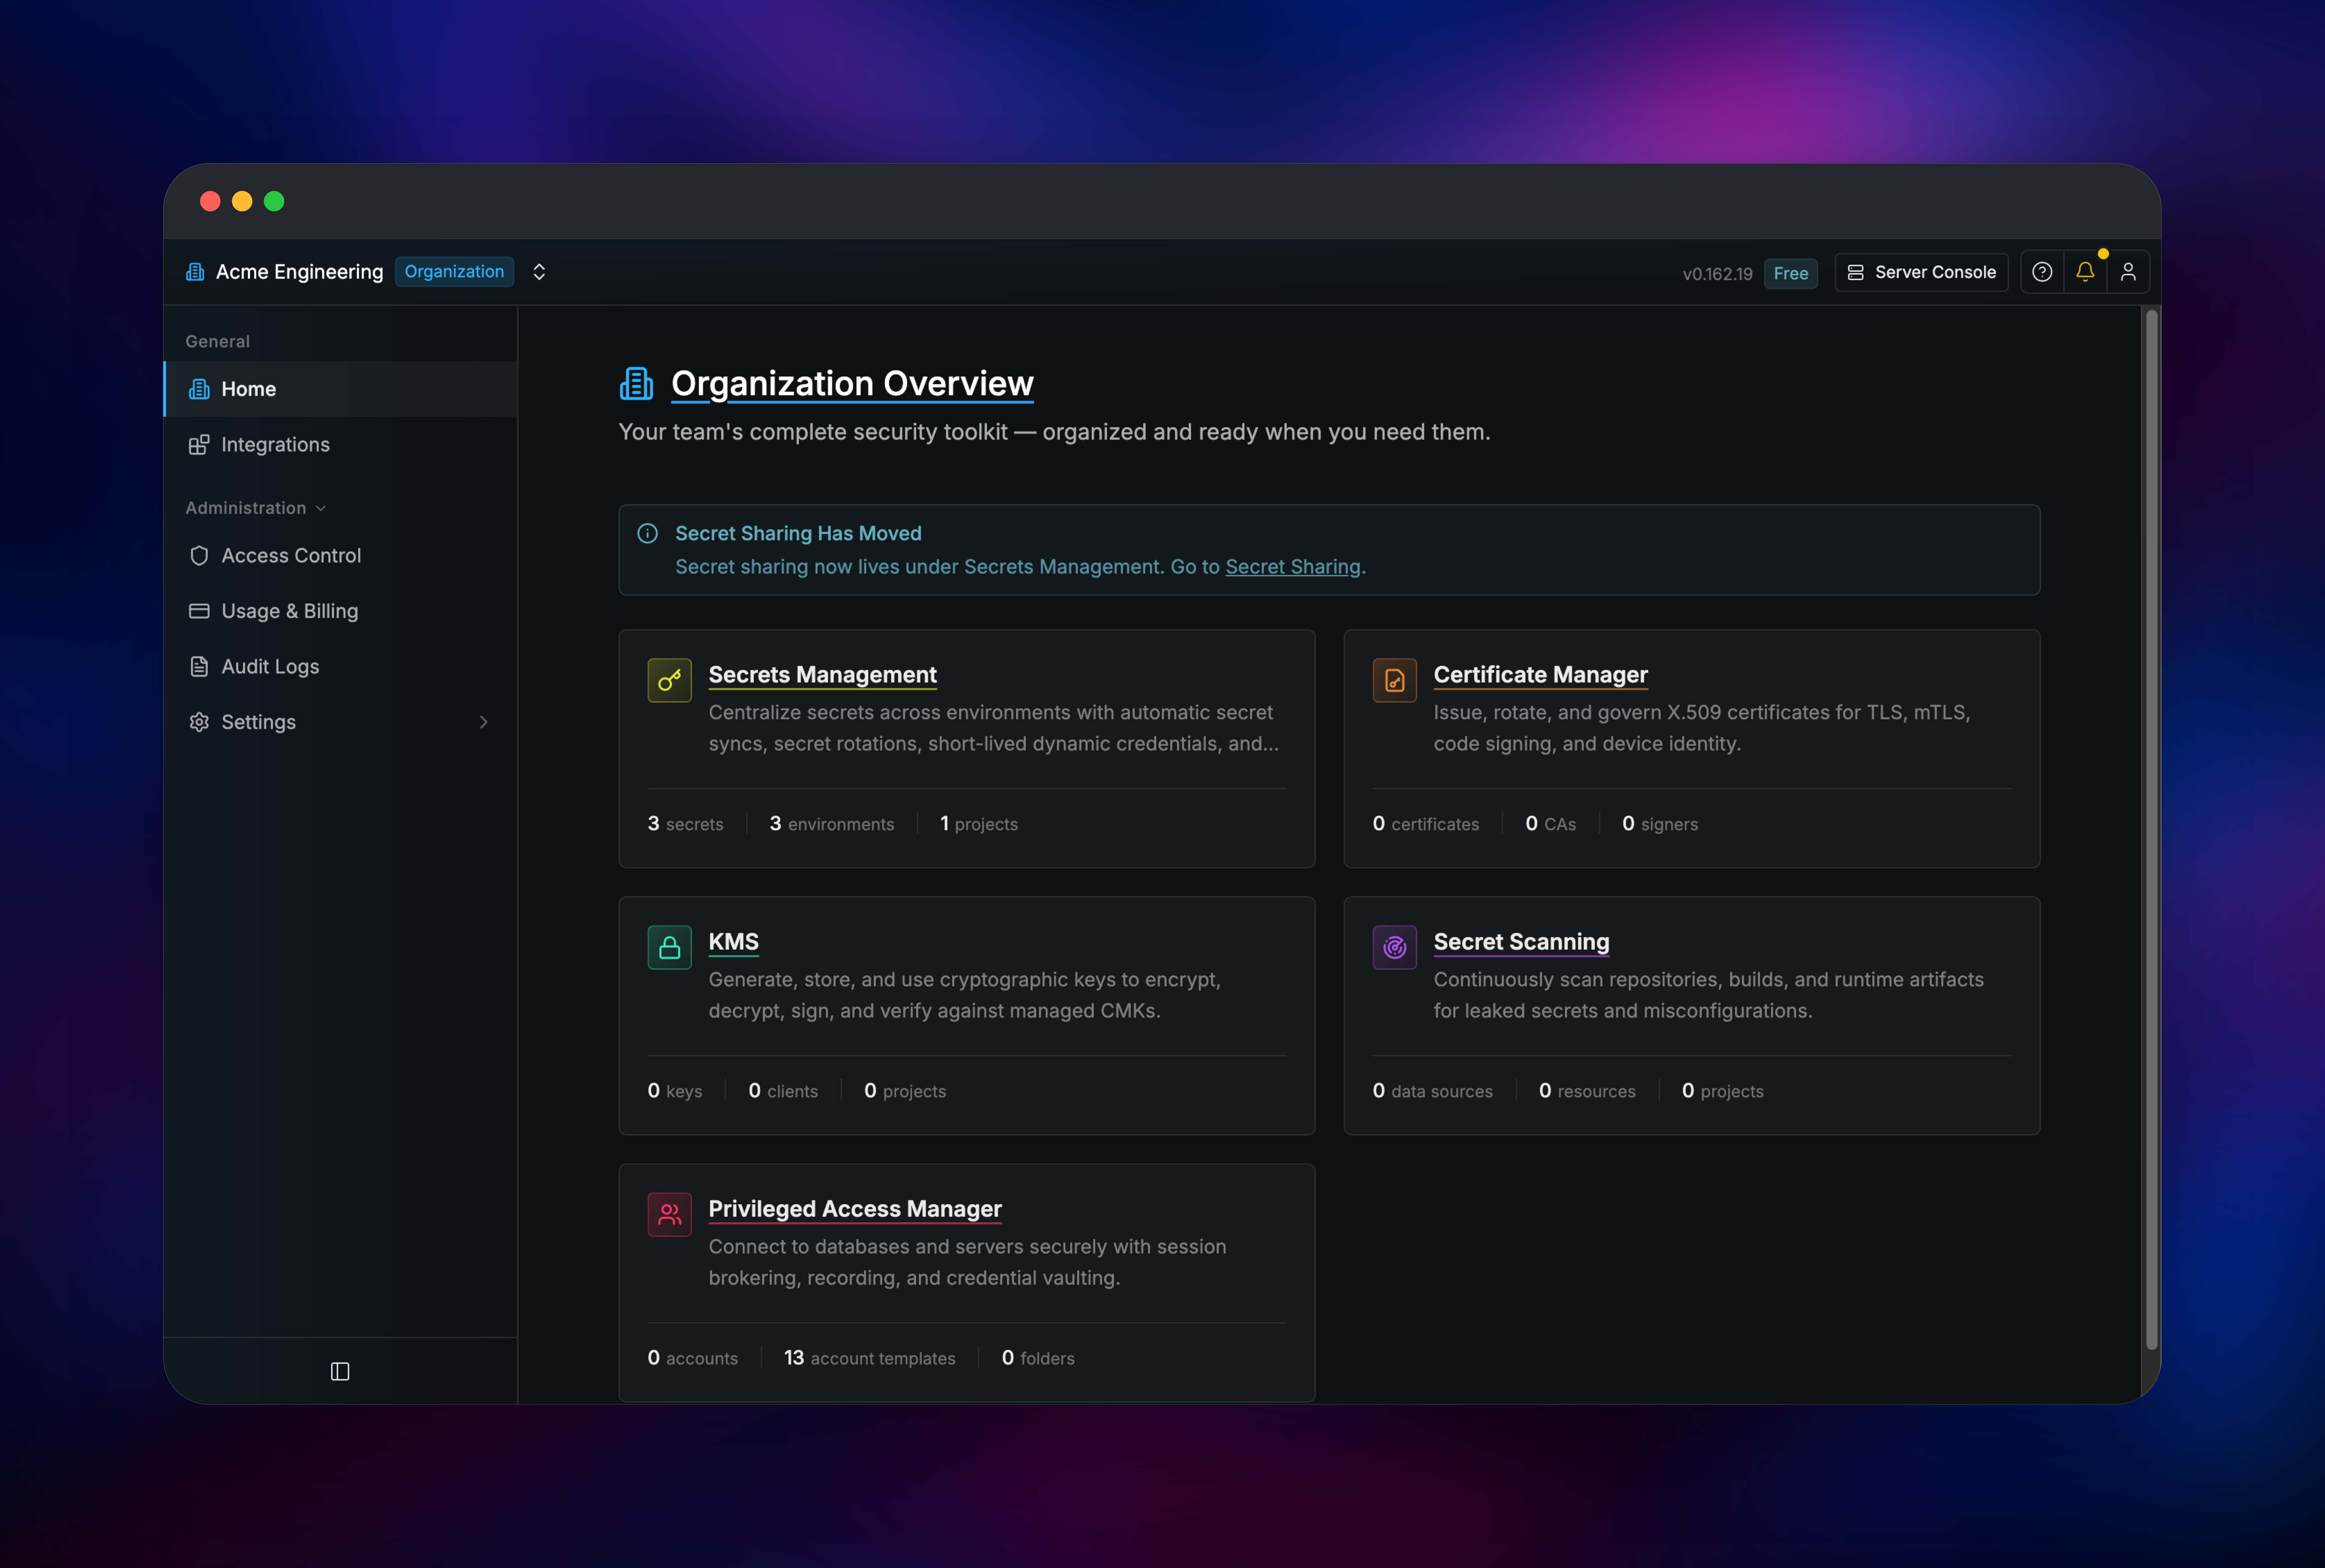Click the Organization badge

pyautogui.click(x=454, y=272)
